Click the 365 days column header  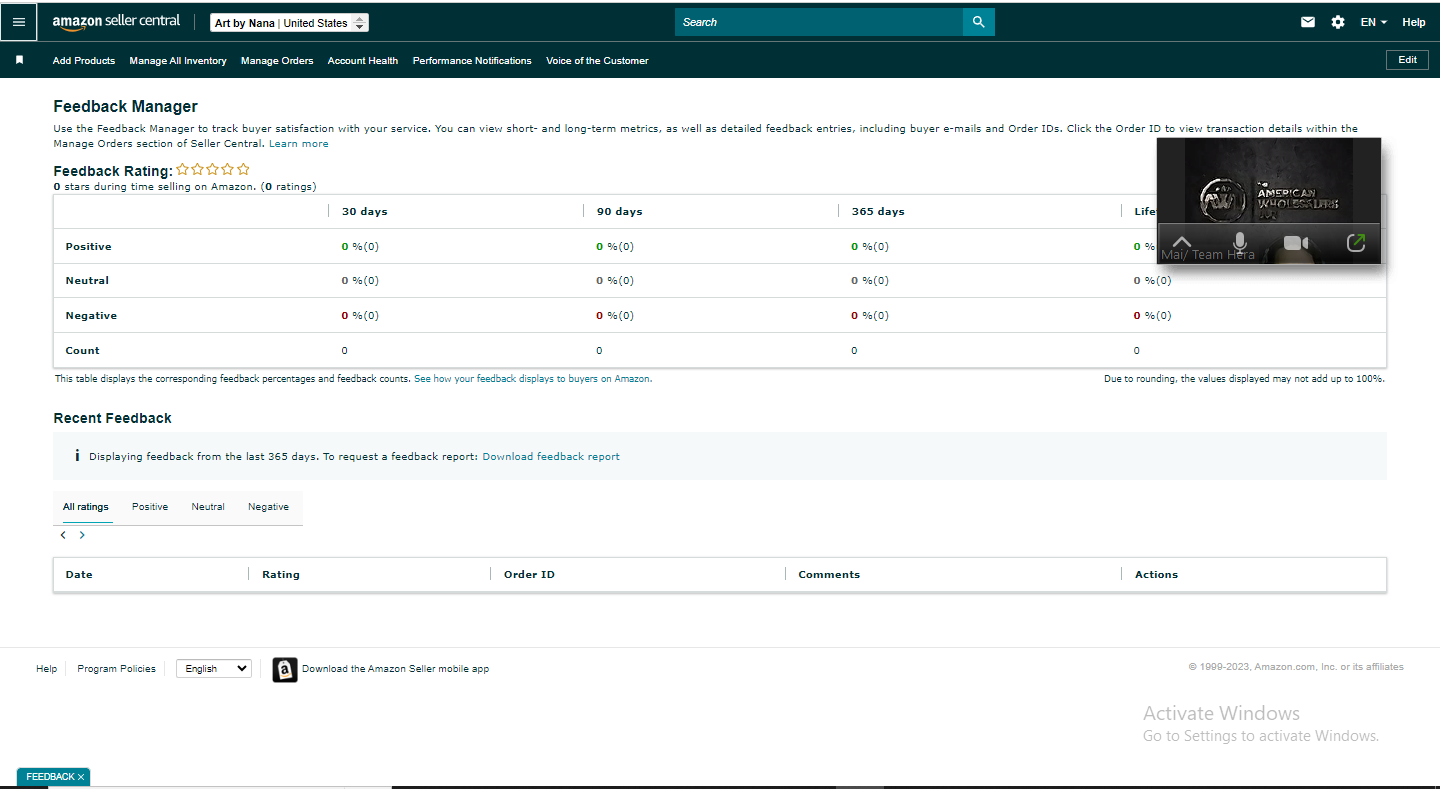pos(878,212)
